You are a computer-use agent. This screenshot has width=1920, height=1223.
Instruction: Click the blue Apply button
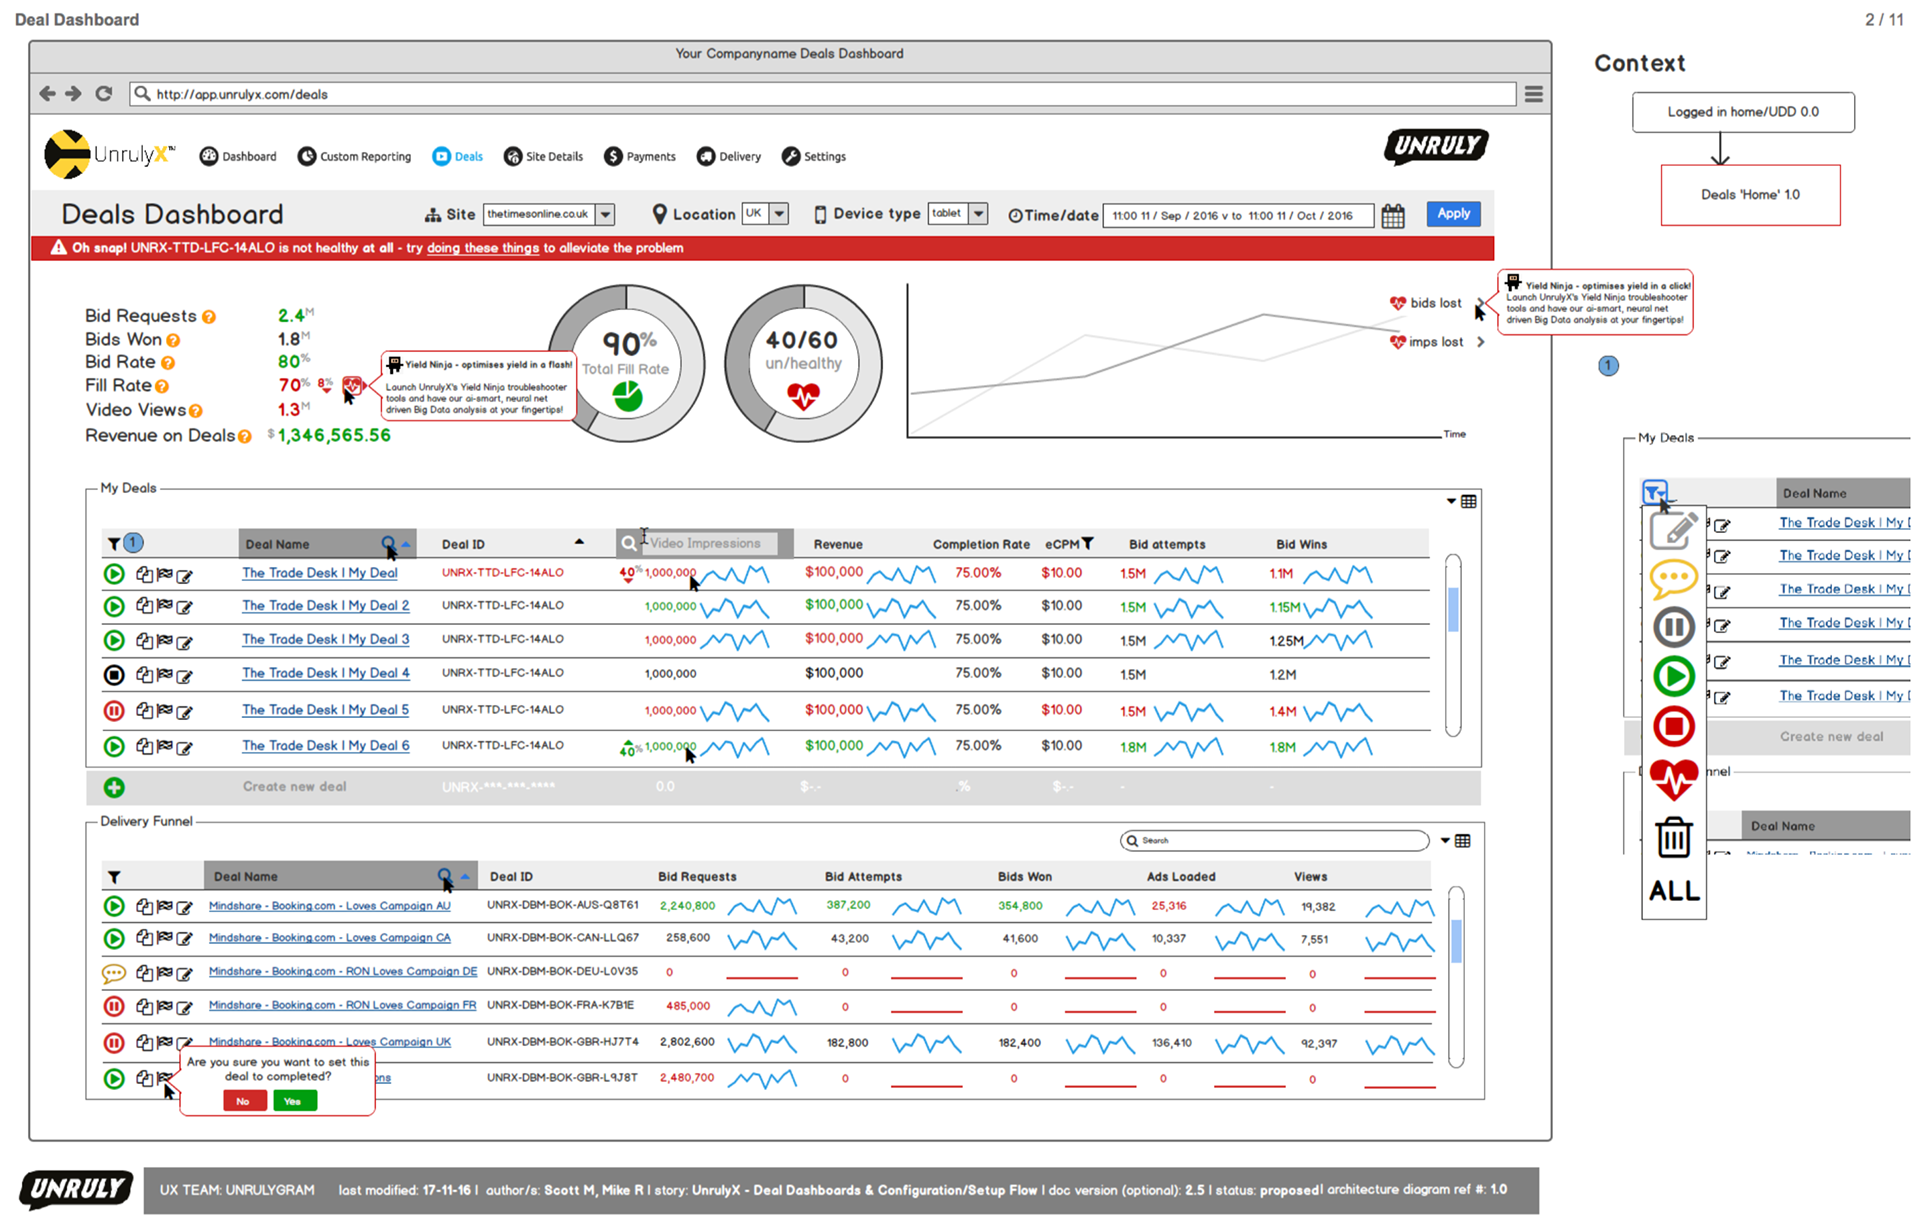(1452, 214)
